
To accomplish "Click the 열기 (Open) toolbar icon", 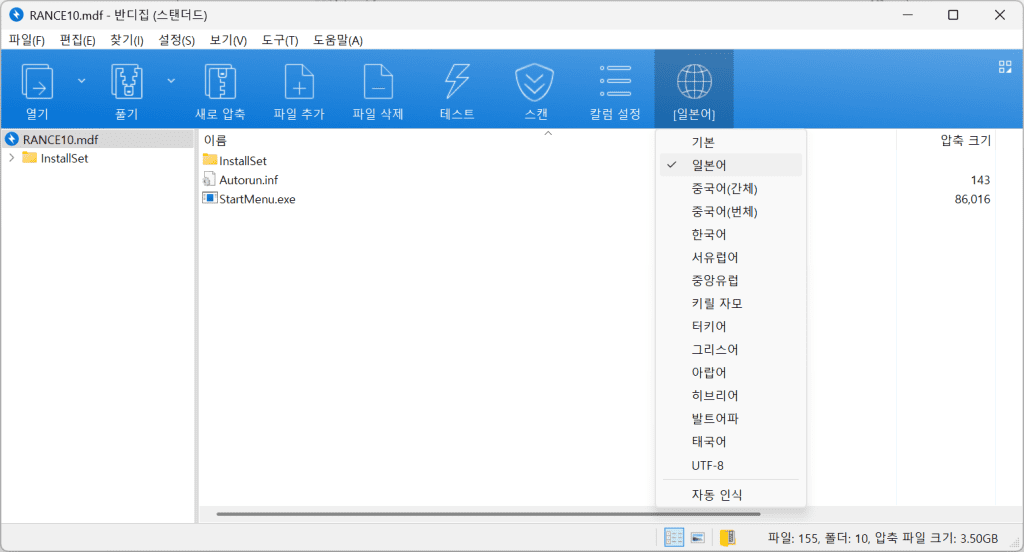I will (37, 82).
